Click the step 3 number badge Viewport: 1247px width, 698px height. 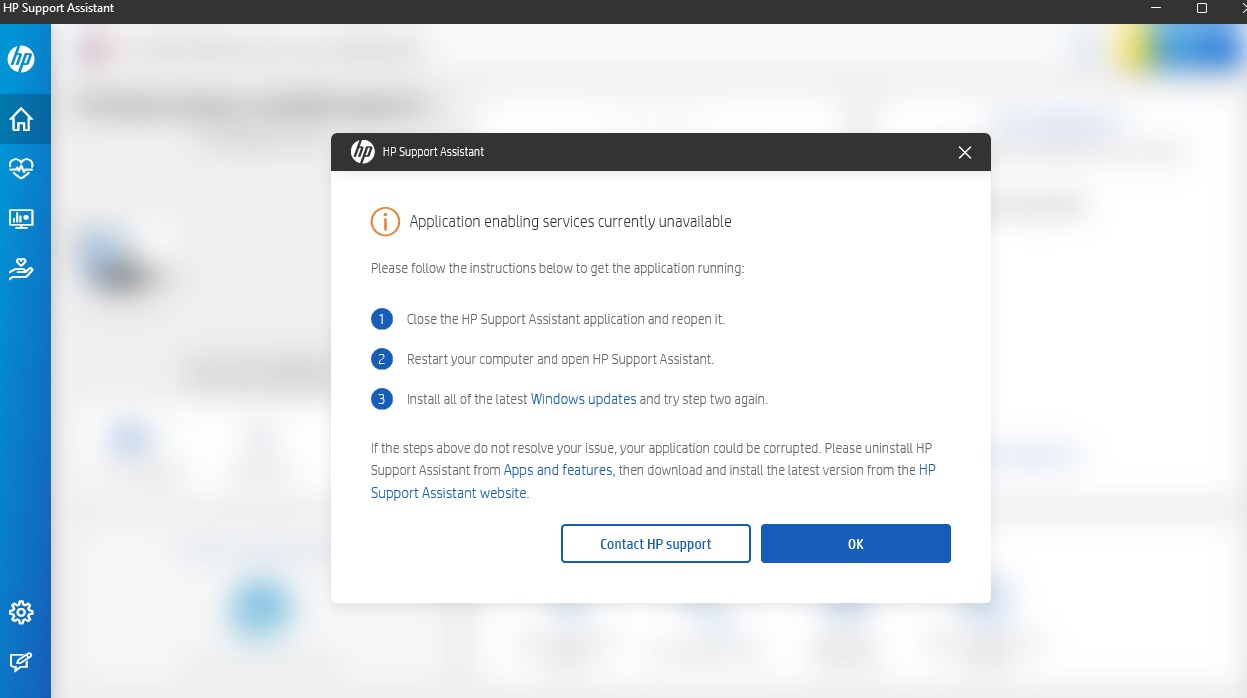click(x=381, y=399)
